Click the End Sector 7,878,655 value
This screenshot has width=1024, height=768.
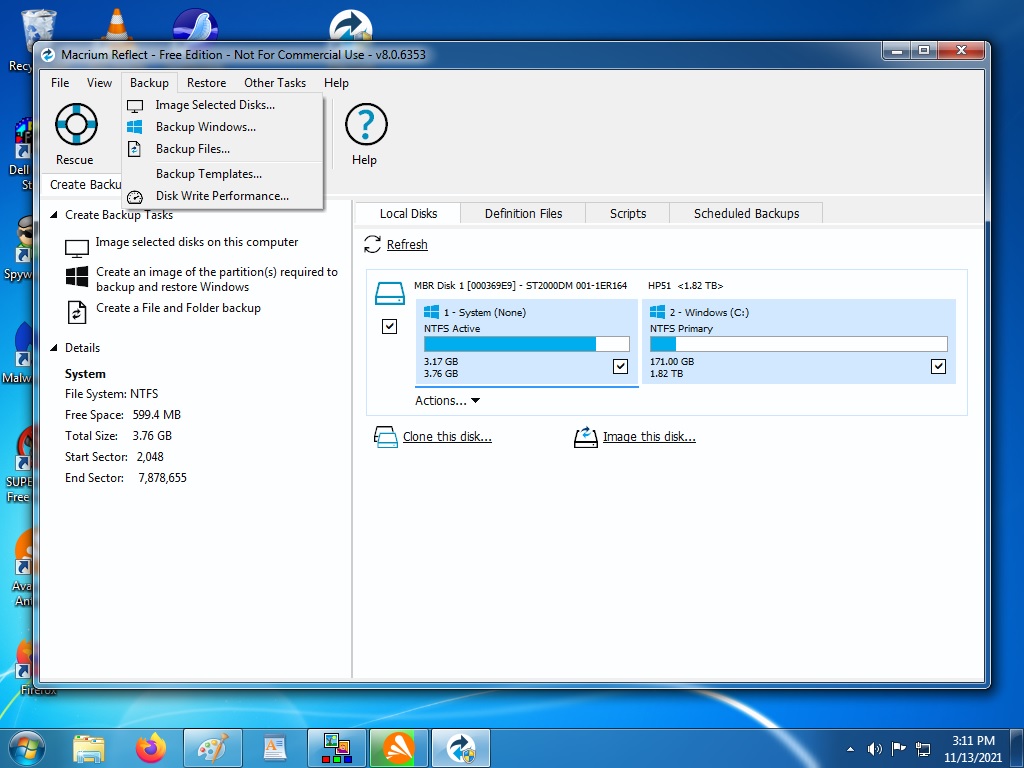click(163, 477)
